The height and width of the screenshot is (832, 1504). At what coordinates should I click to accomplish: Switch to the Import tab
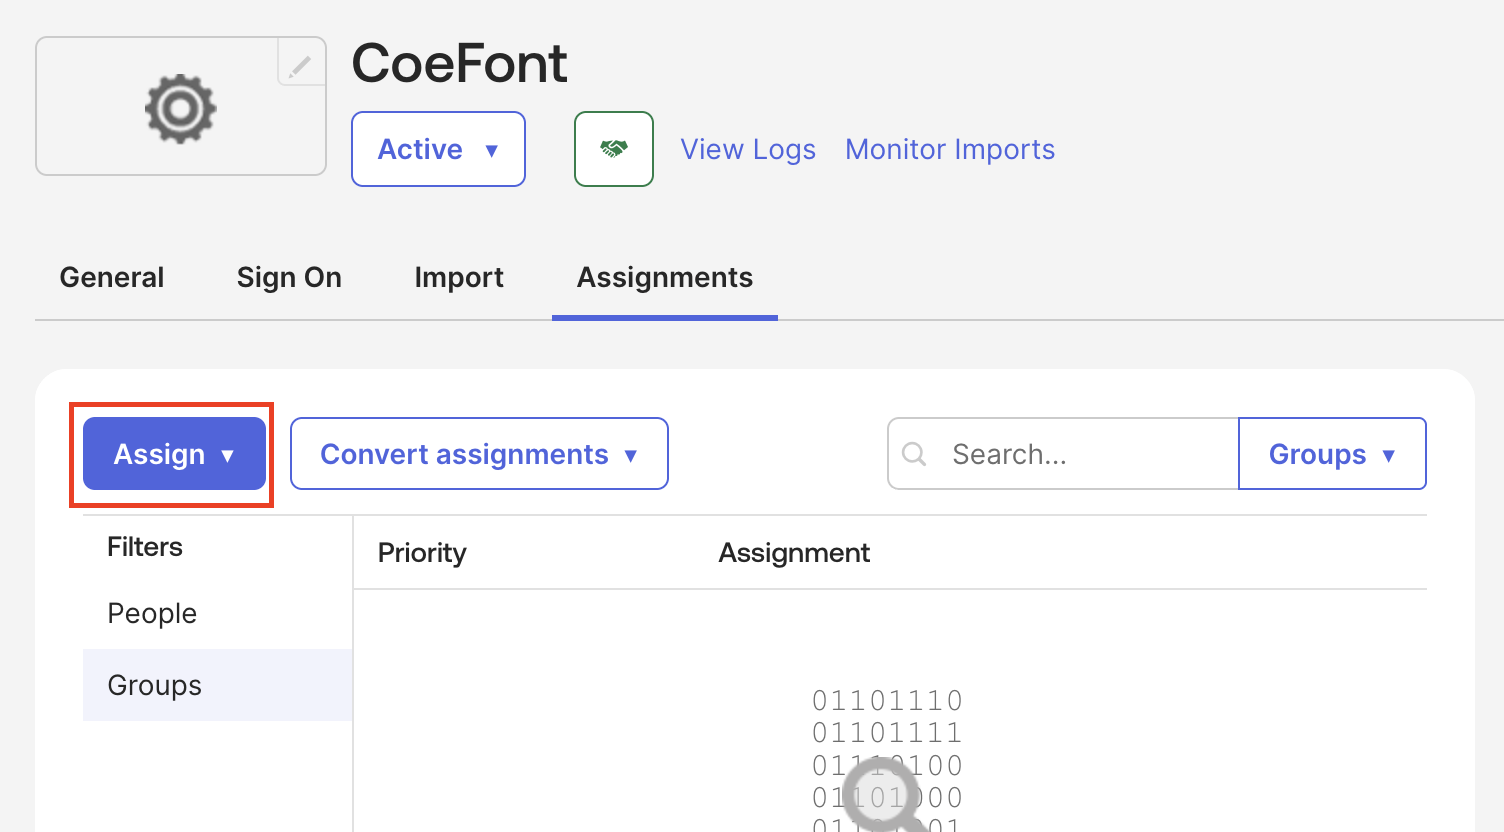(459, 277)
